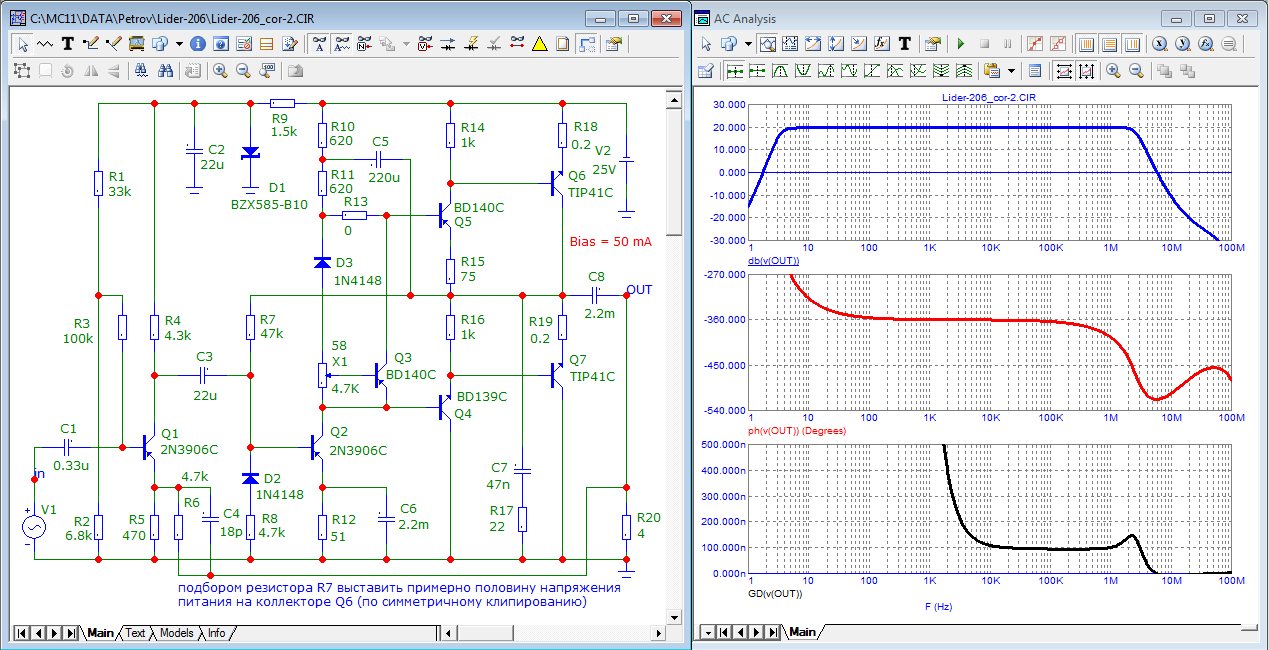Screen dimensions: 1269x650
Task: Select the Text tool in schematic toolbar
Action: coord(68,43)
